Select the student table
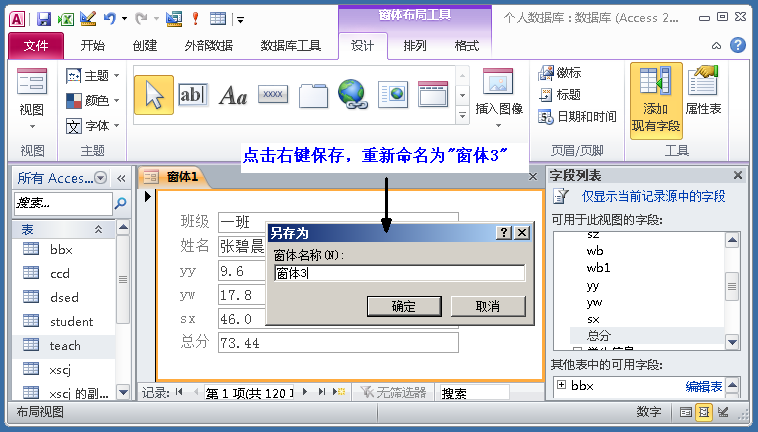The image size is (758, 432). click(x=64, y=322)
